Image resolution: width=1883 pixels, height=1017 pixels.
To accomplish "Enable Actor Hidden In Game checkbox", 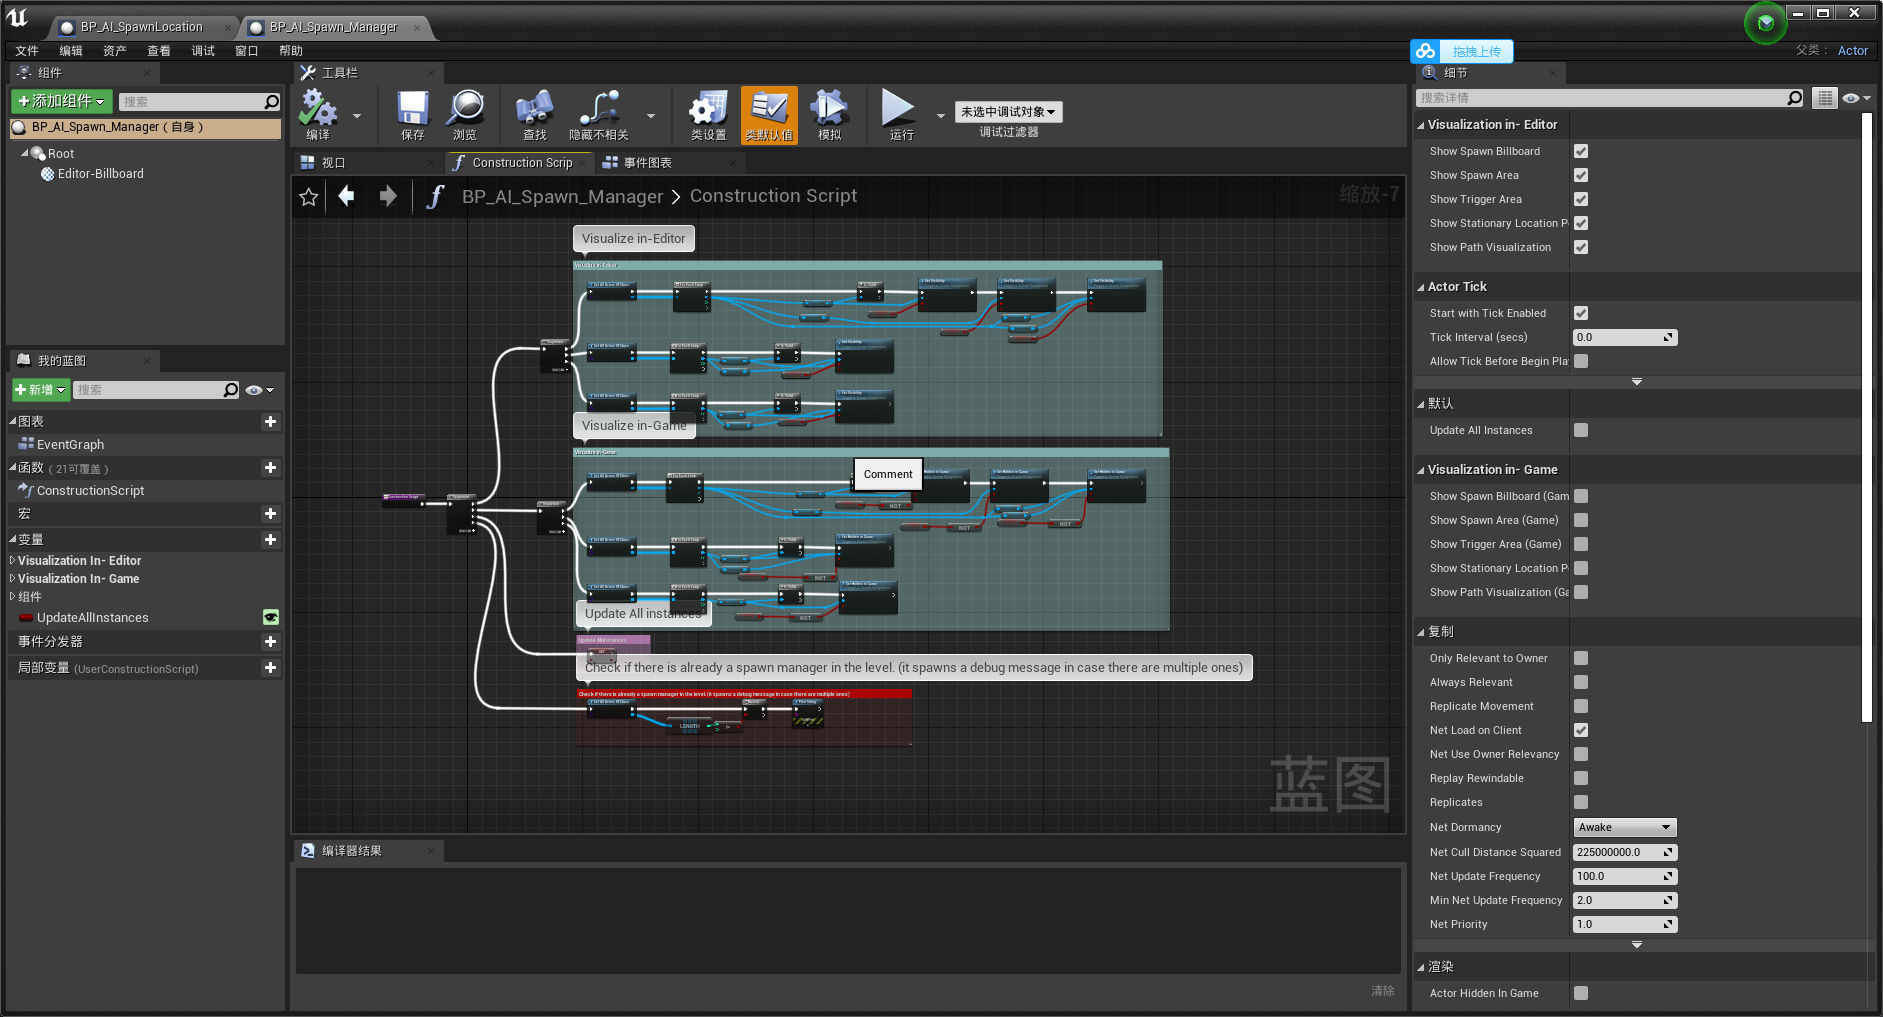I will (x=1581, y=993).
